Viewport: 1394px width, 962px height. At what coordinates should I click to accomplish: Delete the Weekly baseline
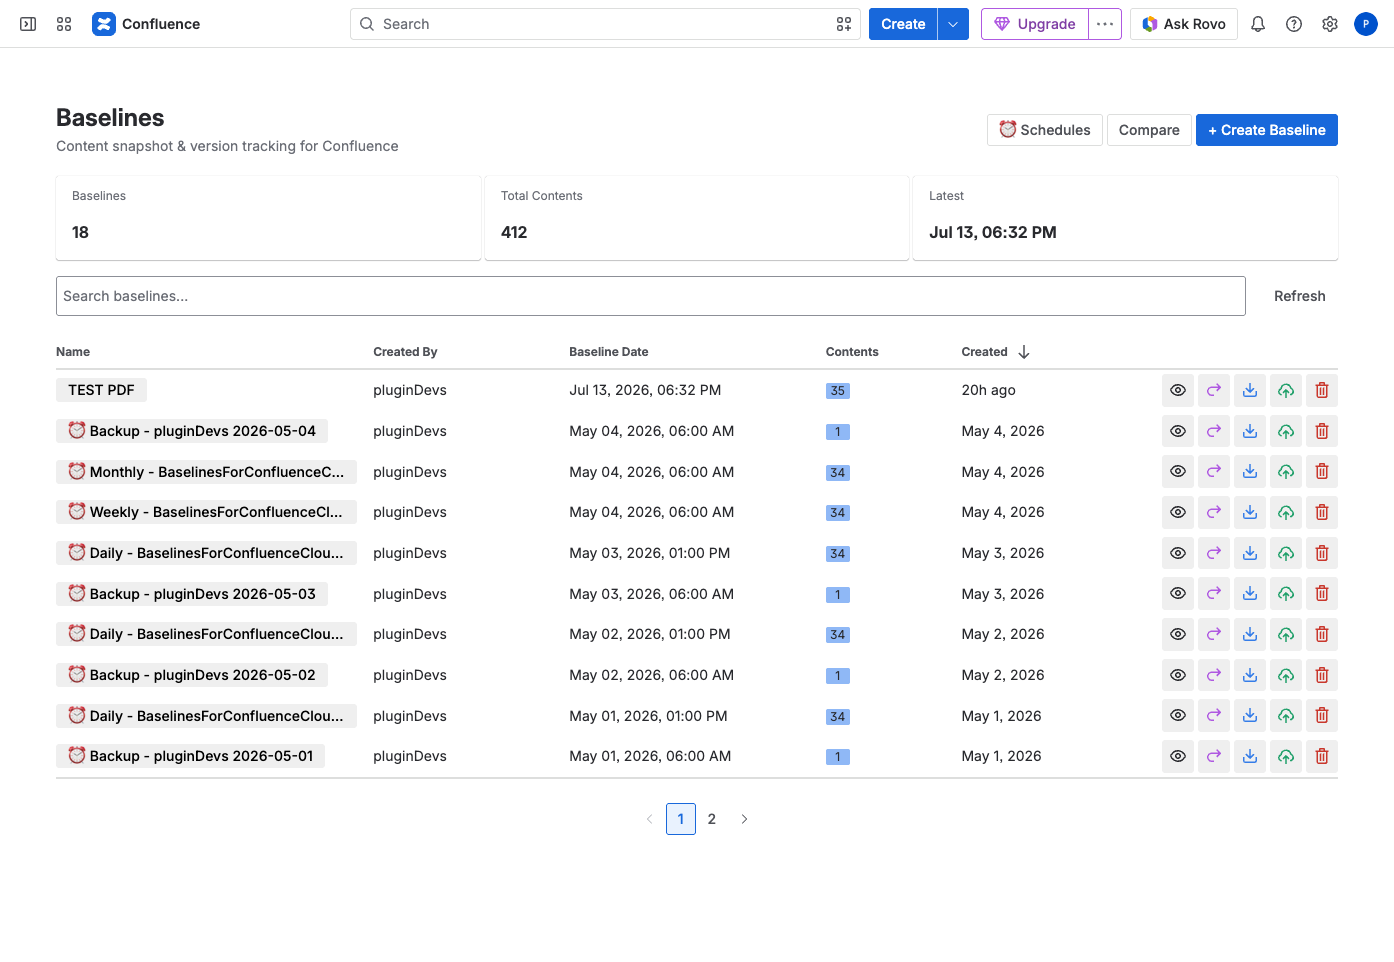tap(1322, 512)
